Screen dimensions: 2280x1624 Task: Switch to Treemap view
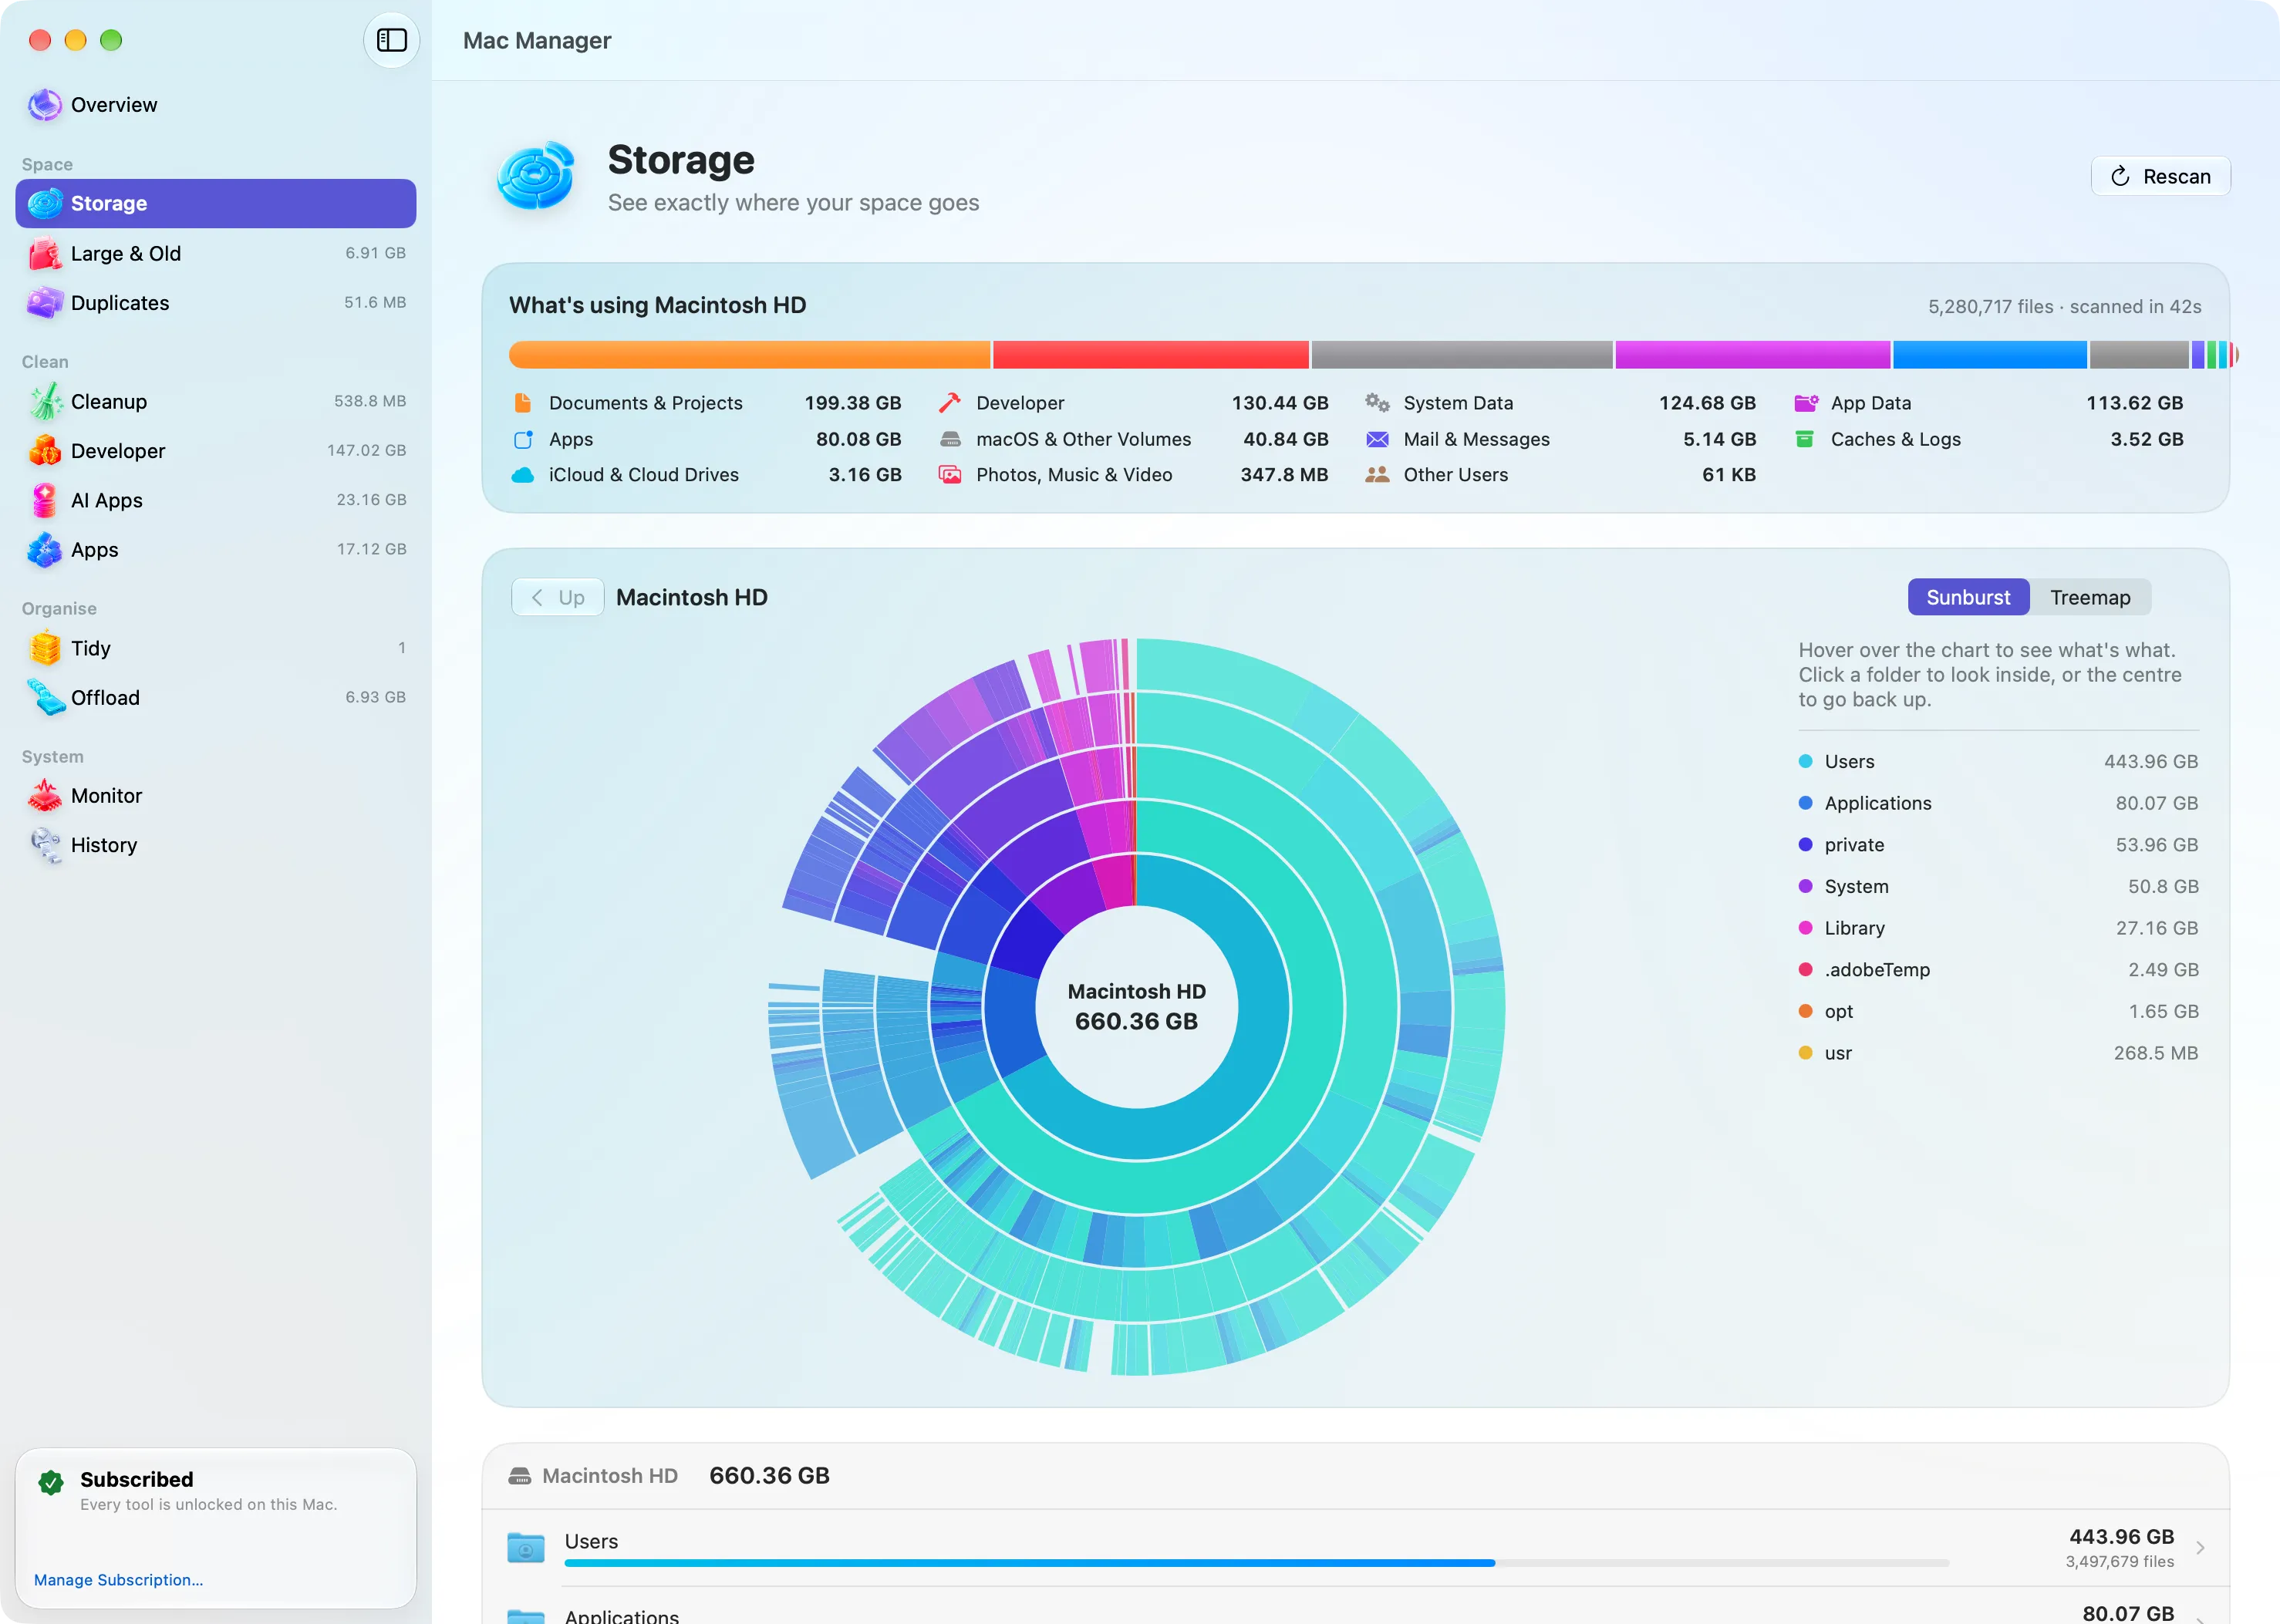coord(2090,597)
